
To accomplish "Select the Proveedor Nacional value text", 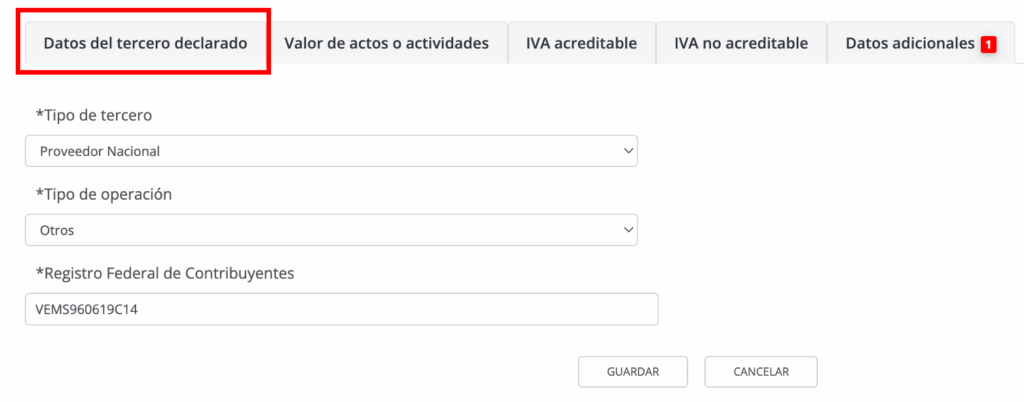I will [100, 152].
